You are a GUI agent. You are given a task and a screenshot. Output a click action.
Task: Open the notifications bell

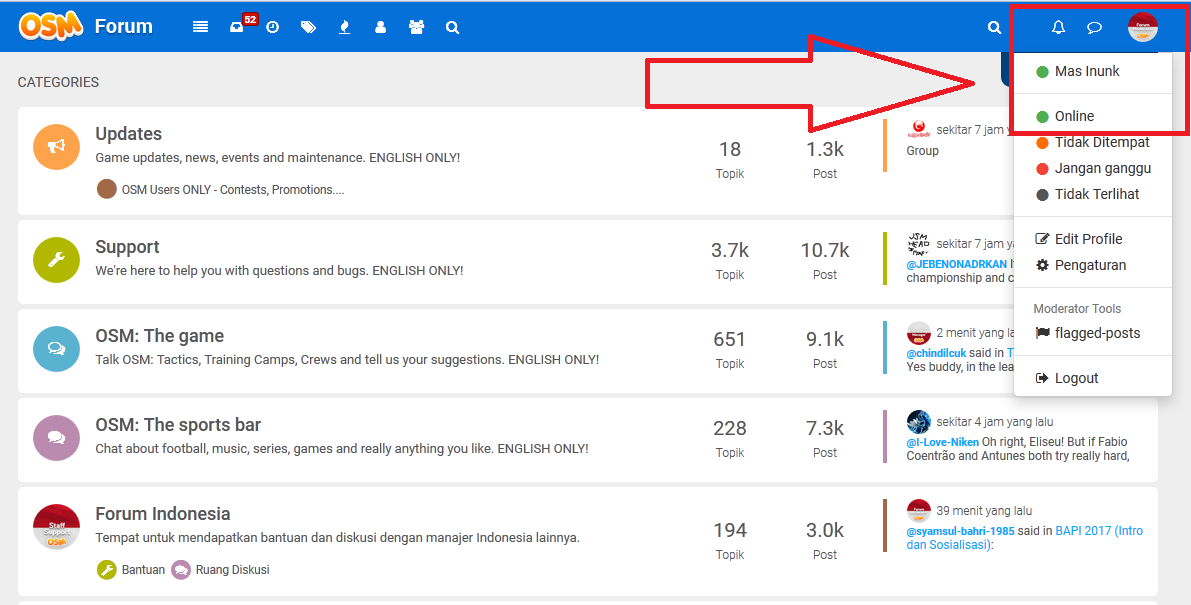click(1058, 27)
